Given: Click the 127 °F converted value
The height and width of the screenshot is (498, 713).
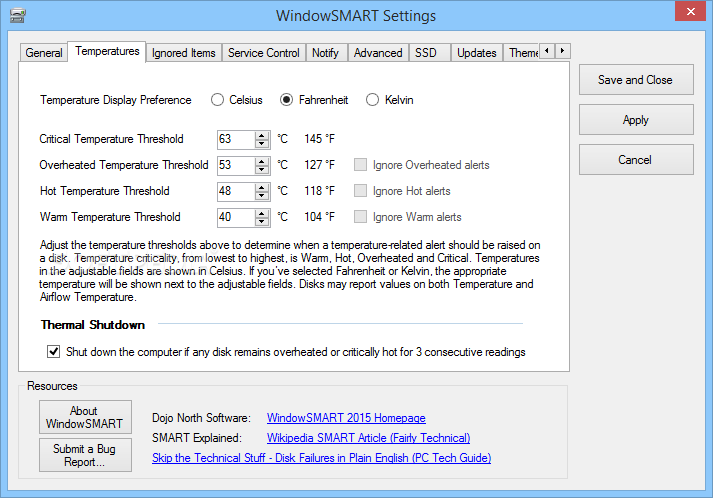Looking at the screenshot, I should [x=319, y=165].
